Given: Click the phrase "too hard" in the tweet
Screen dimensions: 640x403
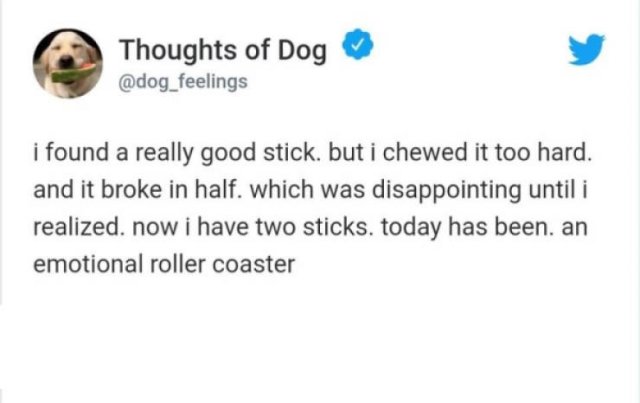Looking at the screenshot, I should (x=554, y=154).
